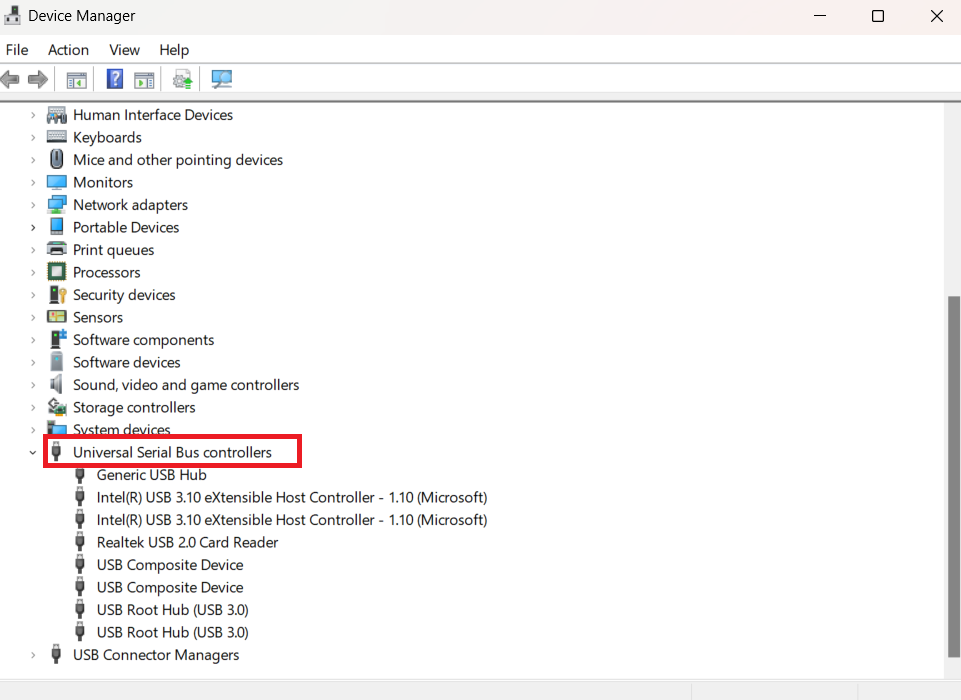Click the Forward navigation arrow
The width and height of the screenshot is (961, 700).
(x=38, y=78)
